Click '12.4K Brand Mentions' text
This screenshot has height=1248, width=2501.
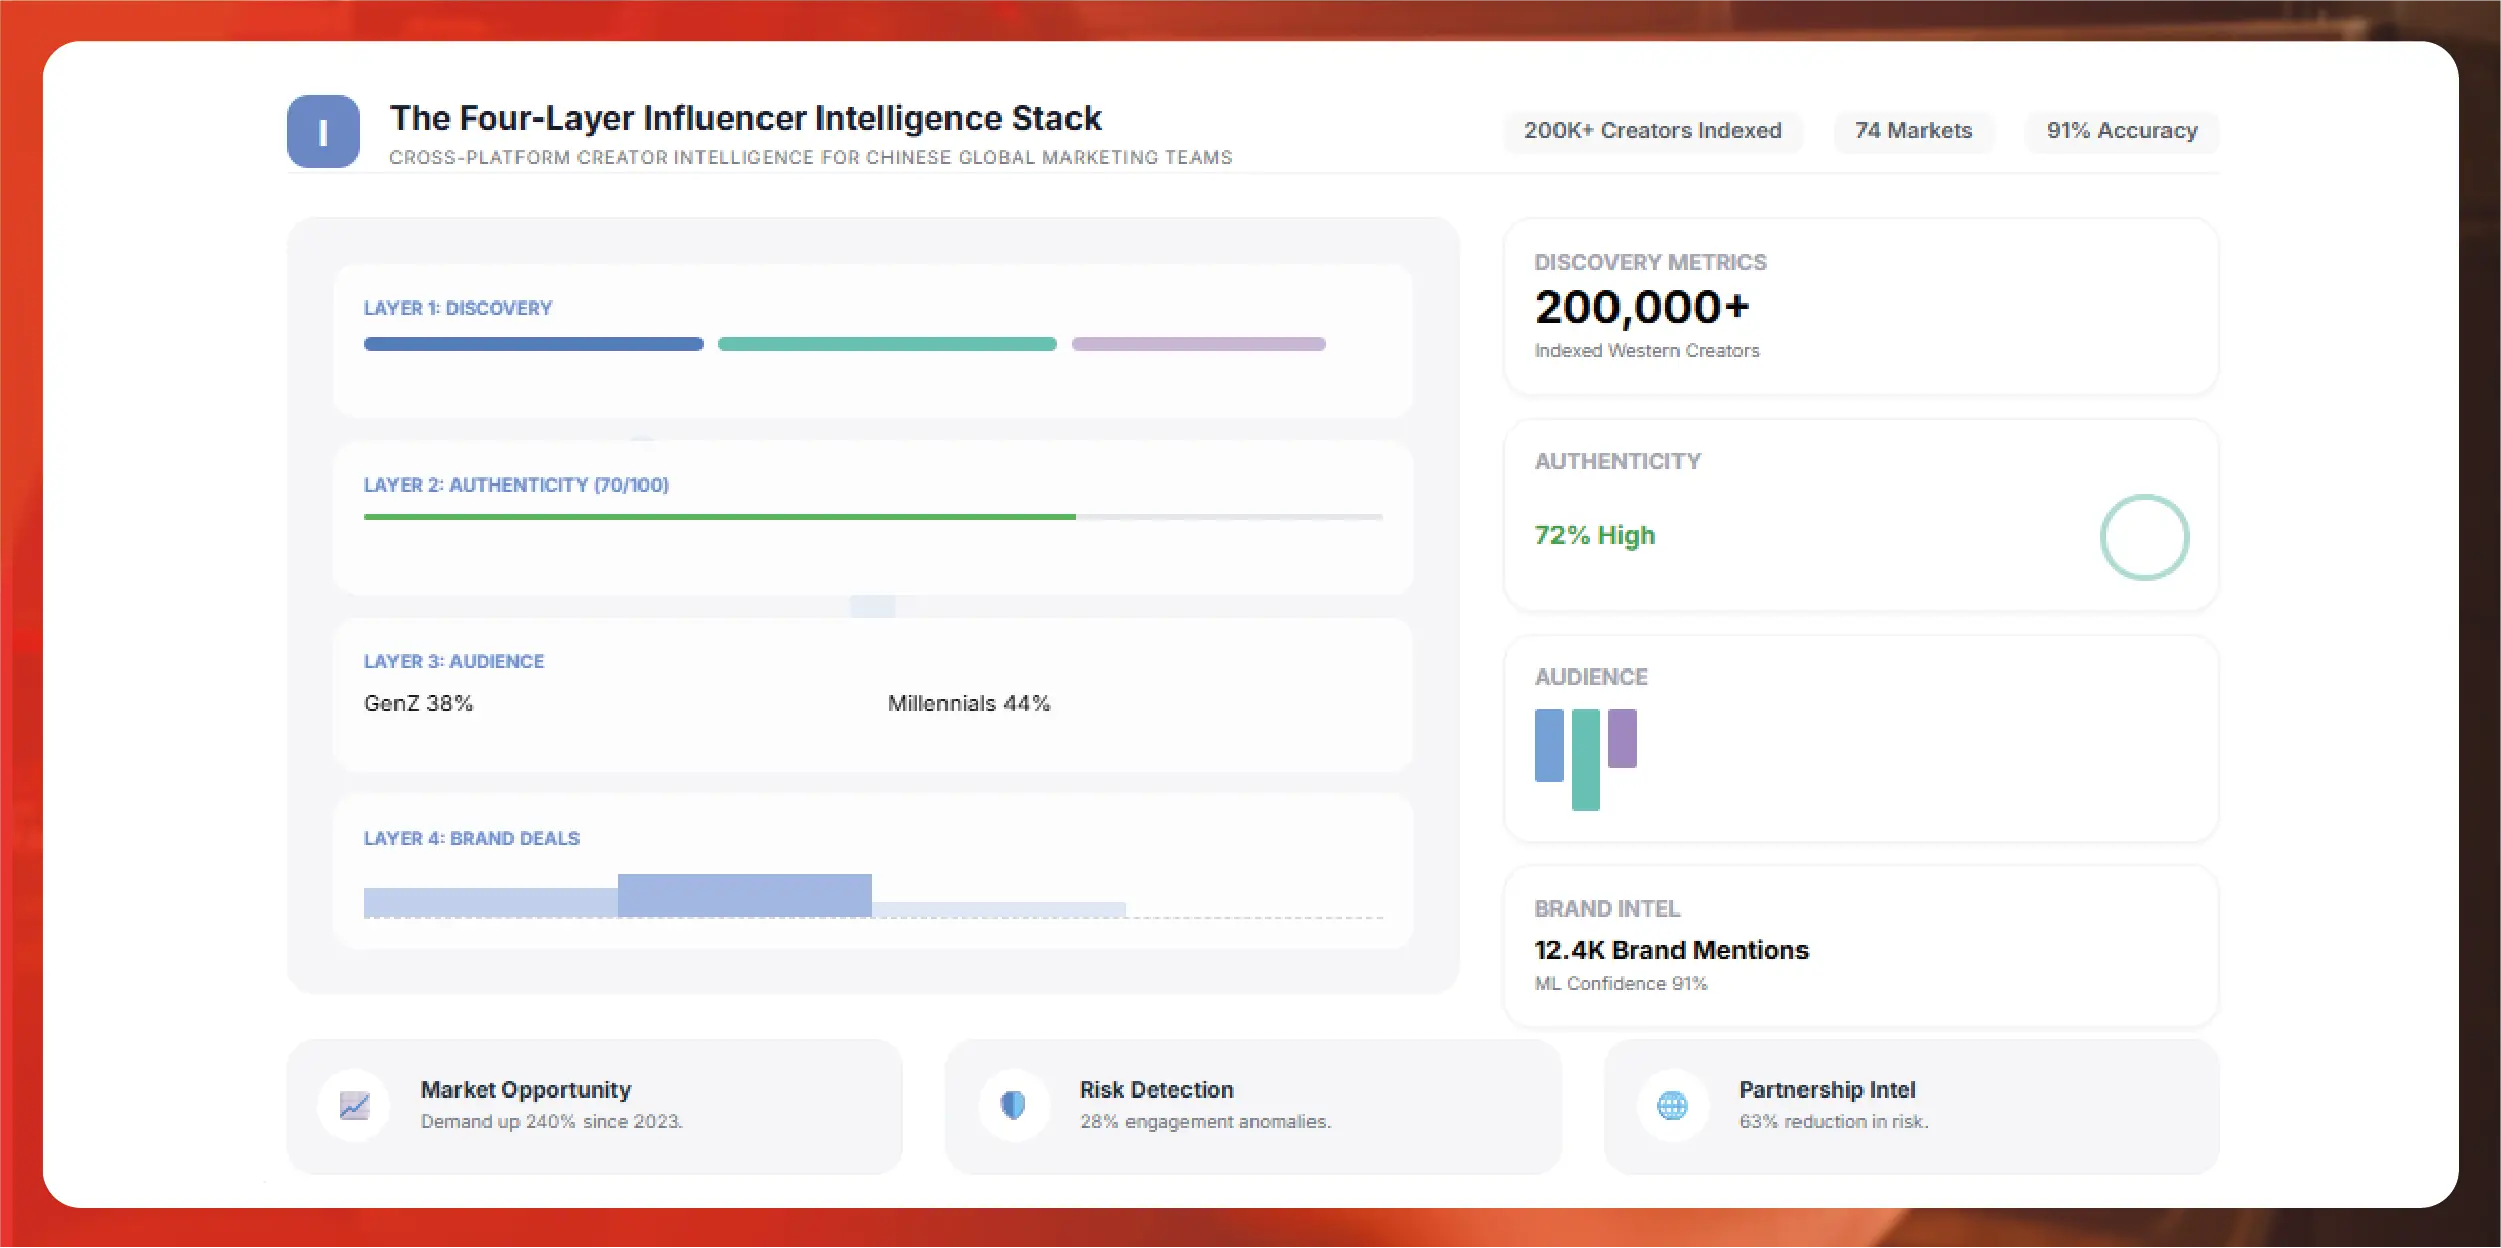(1672, 950)
